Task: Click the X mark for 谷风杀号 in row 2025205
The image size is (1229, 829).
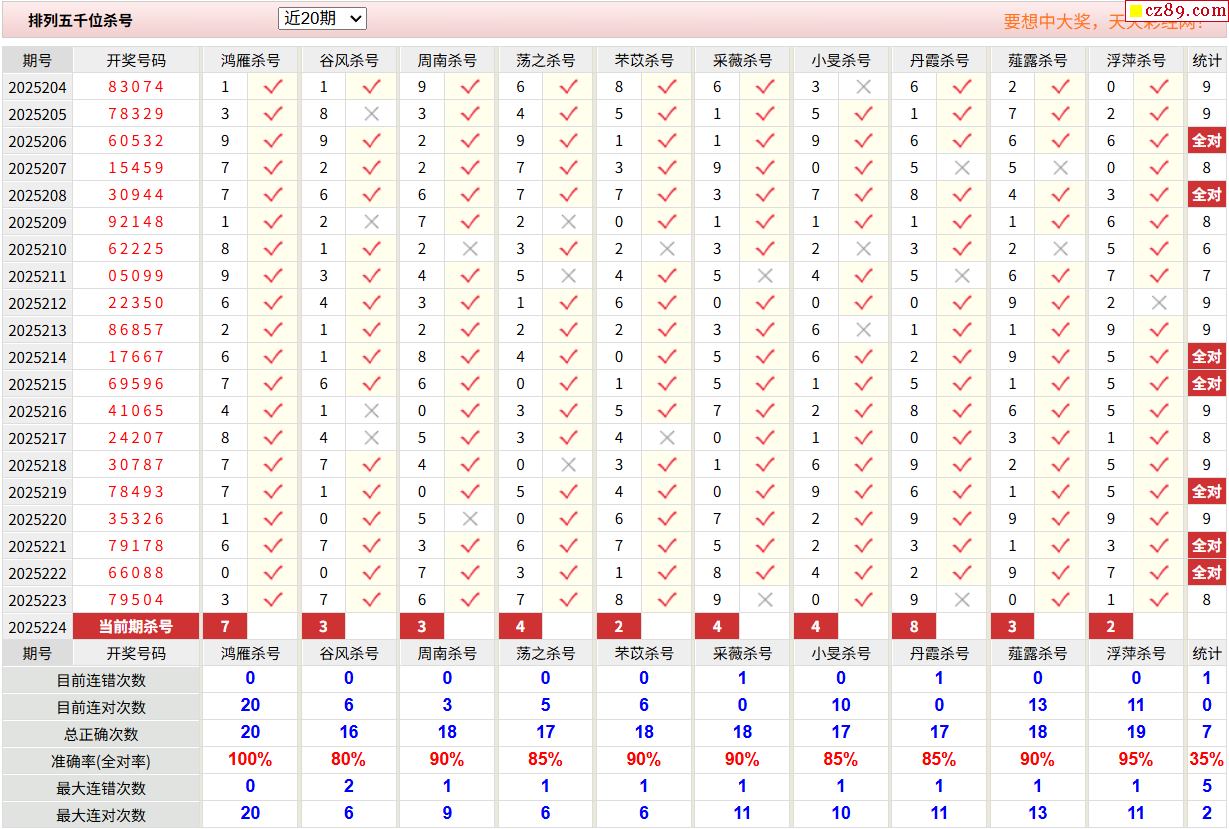Action: (372, 114)
